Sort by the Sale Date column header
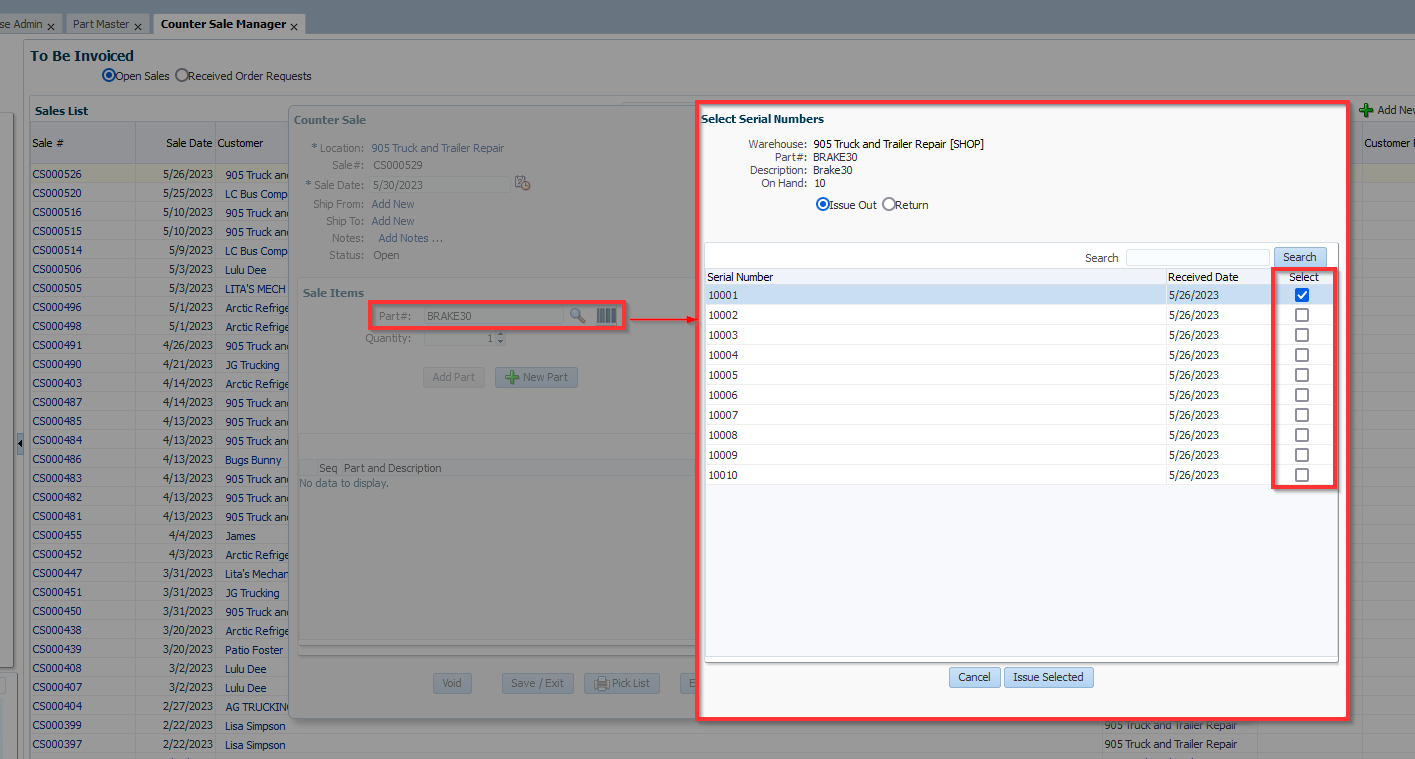 [175, 143]
